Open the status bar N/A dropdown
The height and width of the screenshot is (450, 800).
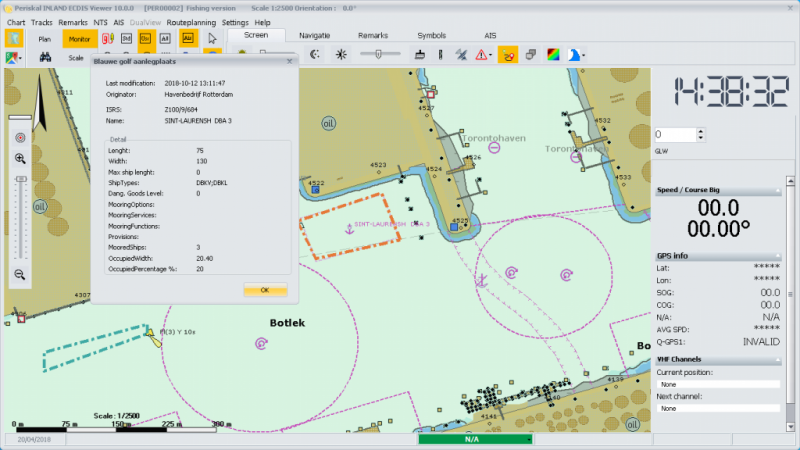529,439
